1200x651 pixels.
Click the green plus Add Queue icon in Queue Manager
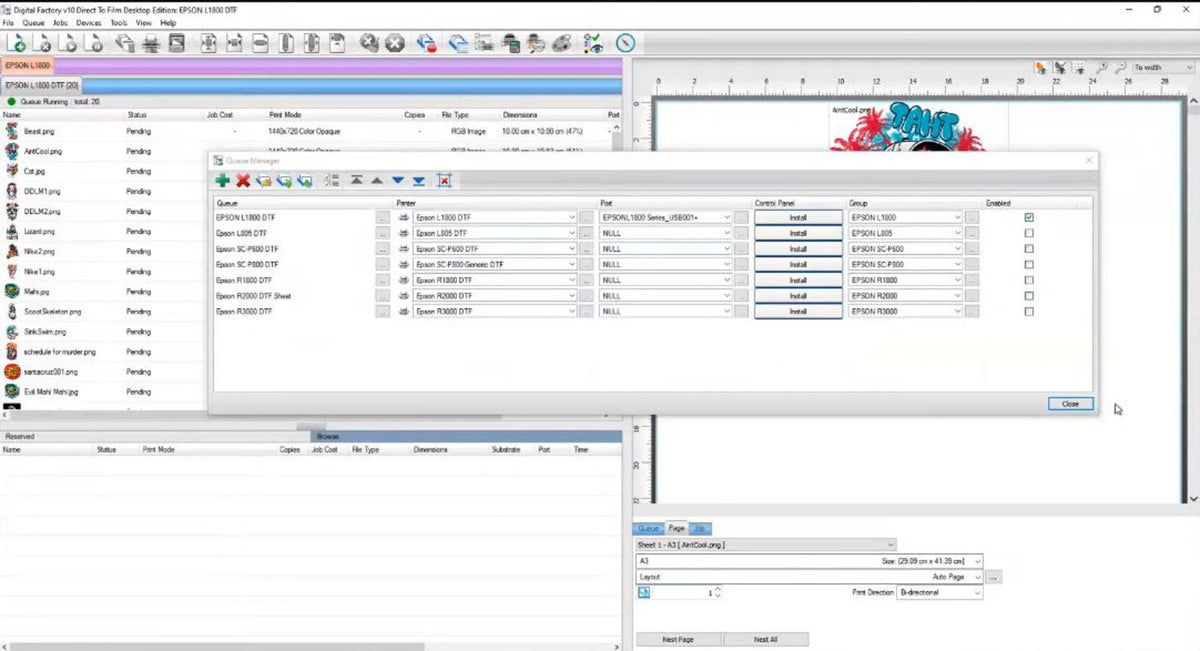[222, 181]
